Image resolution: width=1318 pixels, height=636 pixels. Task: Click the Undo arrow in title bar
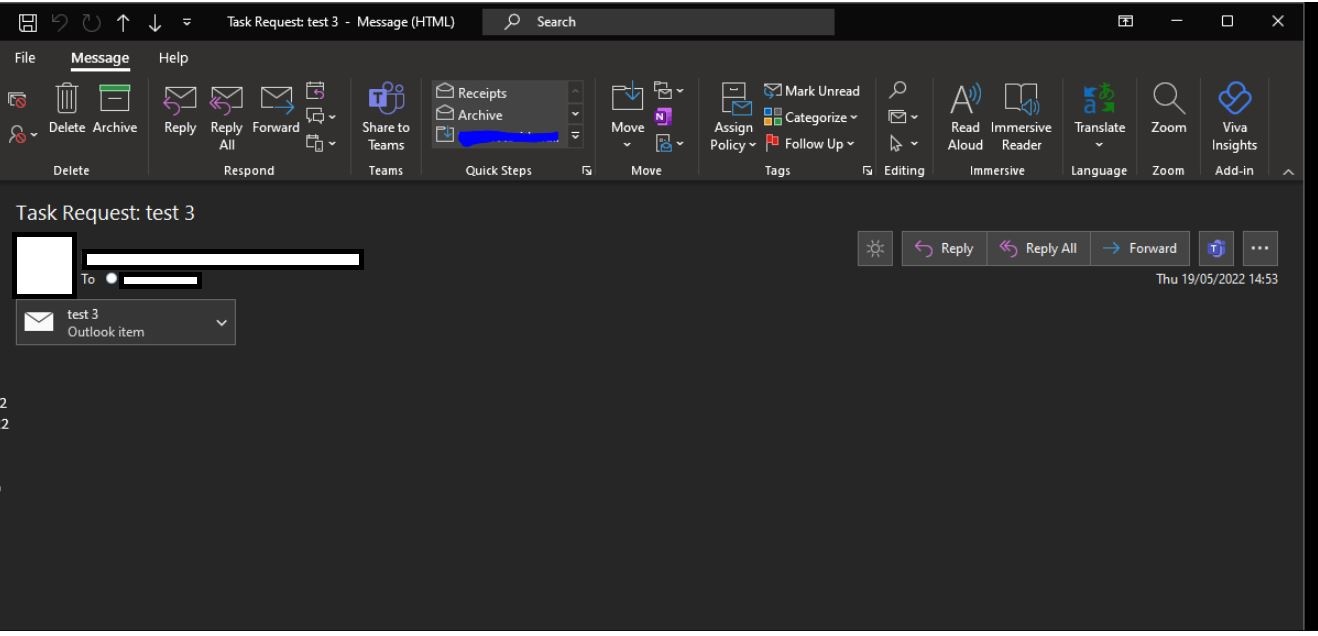59,22
